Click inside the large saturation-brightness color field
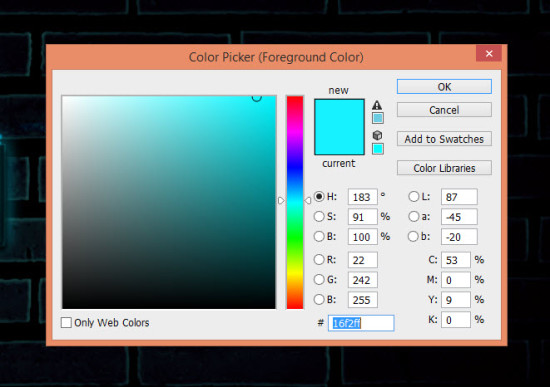Viewport: 550px width, 387px height. coord(169,202)
